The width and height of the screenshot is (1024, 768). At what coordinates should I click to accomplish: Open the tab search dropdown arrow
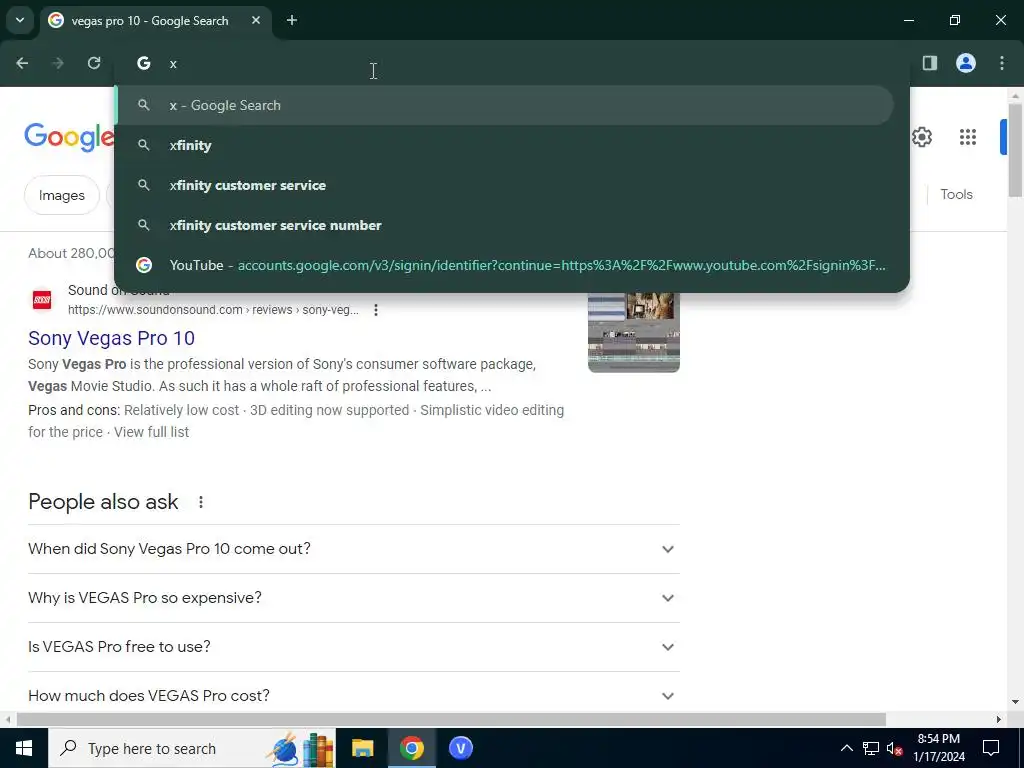point(20,20)
